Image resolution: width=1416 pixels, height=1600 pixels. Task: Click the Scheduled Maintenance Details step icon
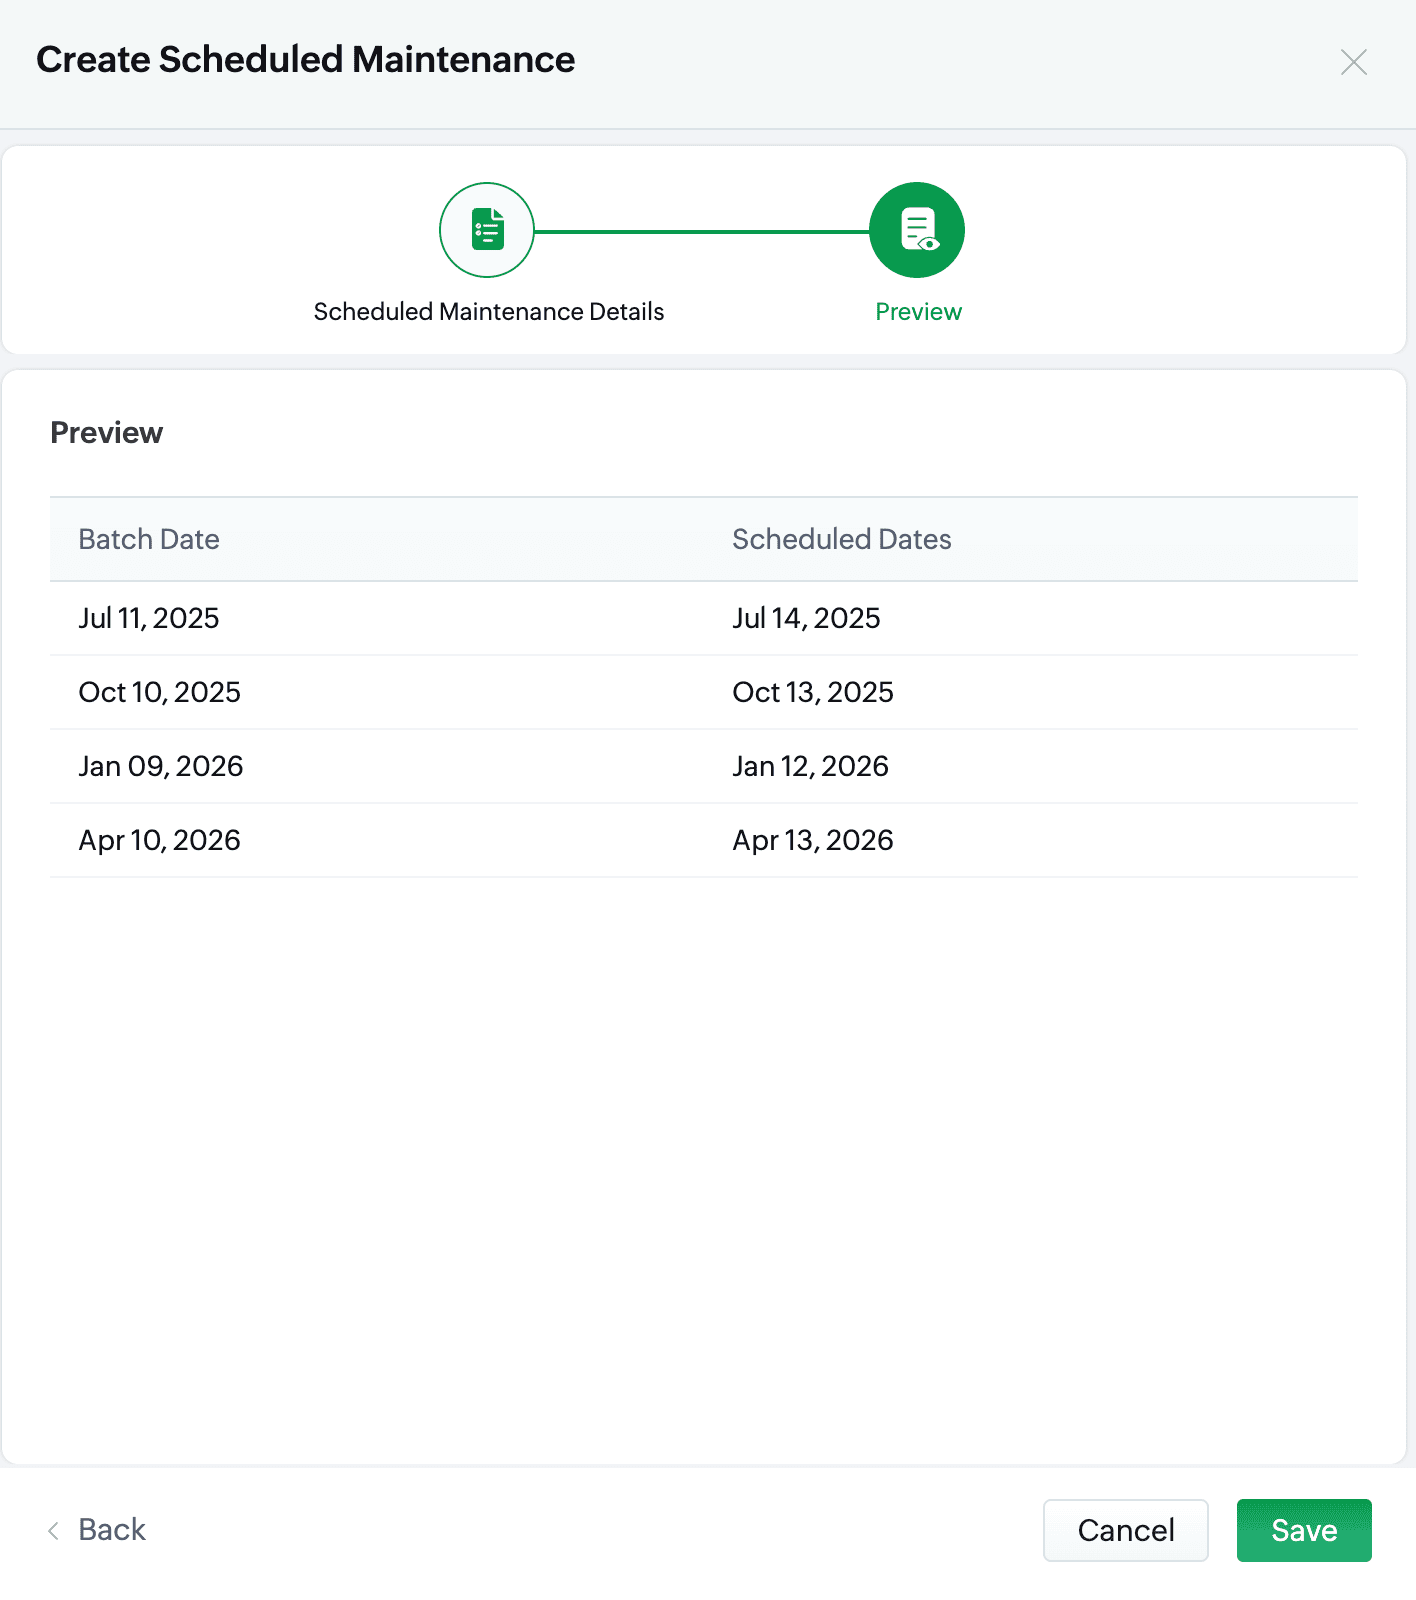tap(487, 230)
